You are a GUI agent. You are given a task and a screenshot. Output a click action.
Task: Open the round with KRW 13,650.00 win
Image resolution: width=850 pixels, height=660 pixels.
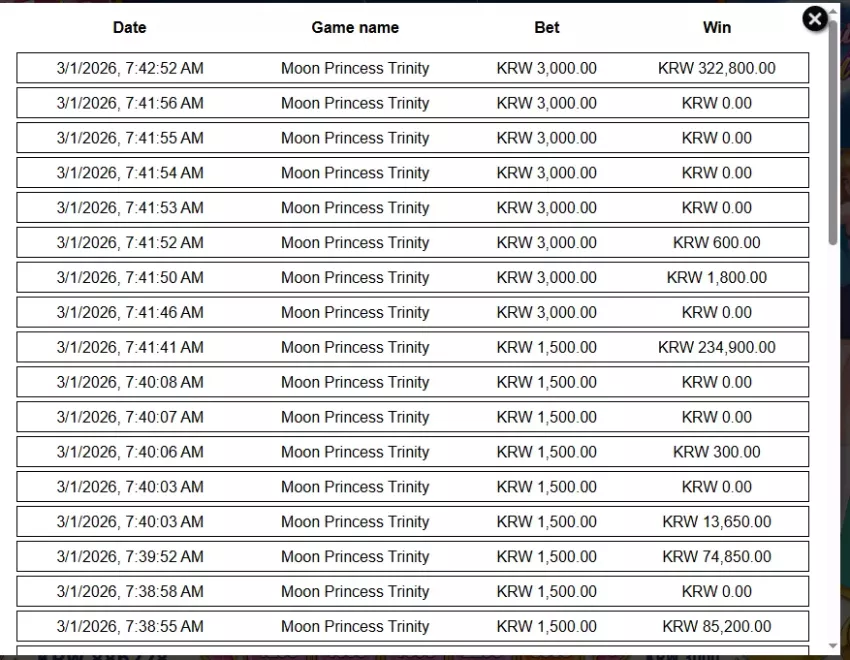click(413, 521)
